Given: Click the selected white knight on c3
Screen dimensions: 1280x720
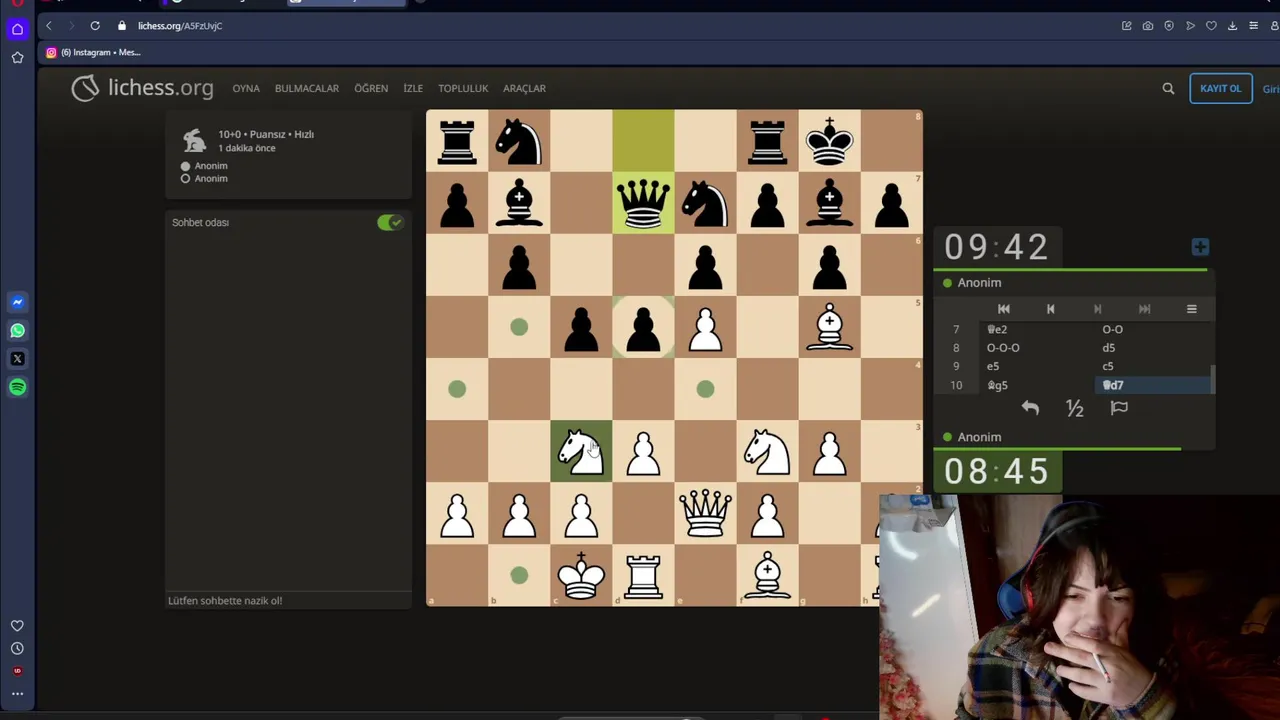Looking at the screenshot, I should click(x=581, y=451).
